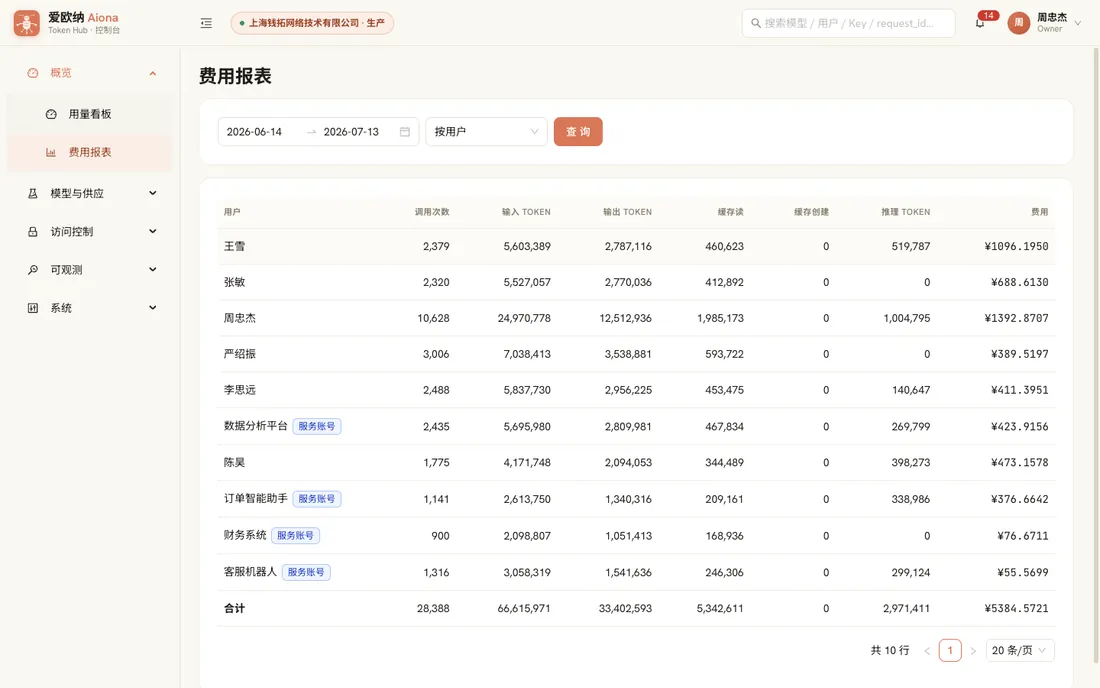This screenshot has height=688, width=1100.
Task: Select page 1 in the pagination
Action: (x=950, y=651)
